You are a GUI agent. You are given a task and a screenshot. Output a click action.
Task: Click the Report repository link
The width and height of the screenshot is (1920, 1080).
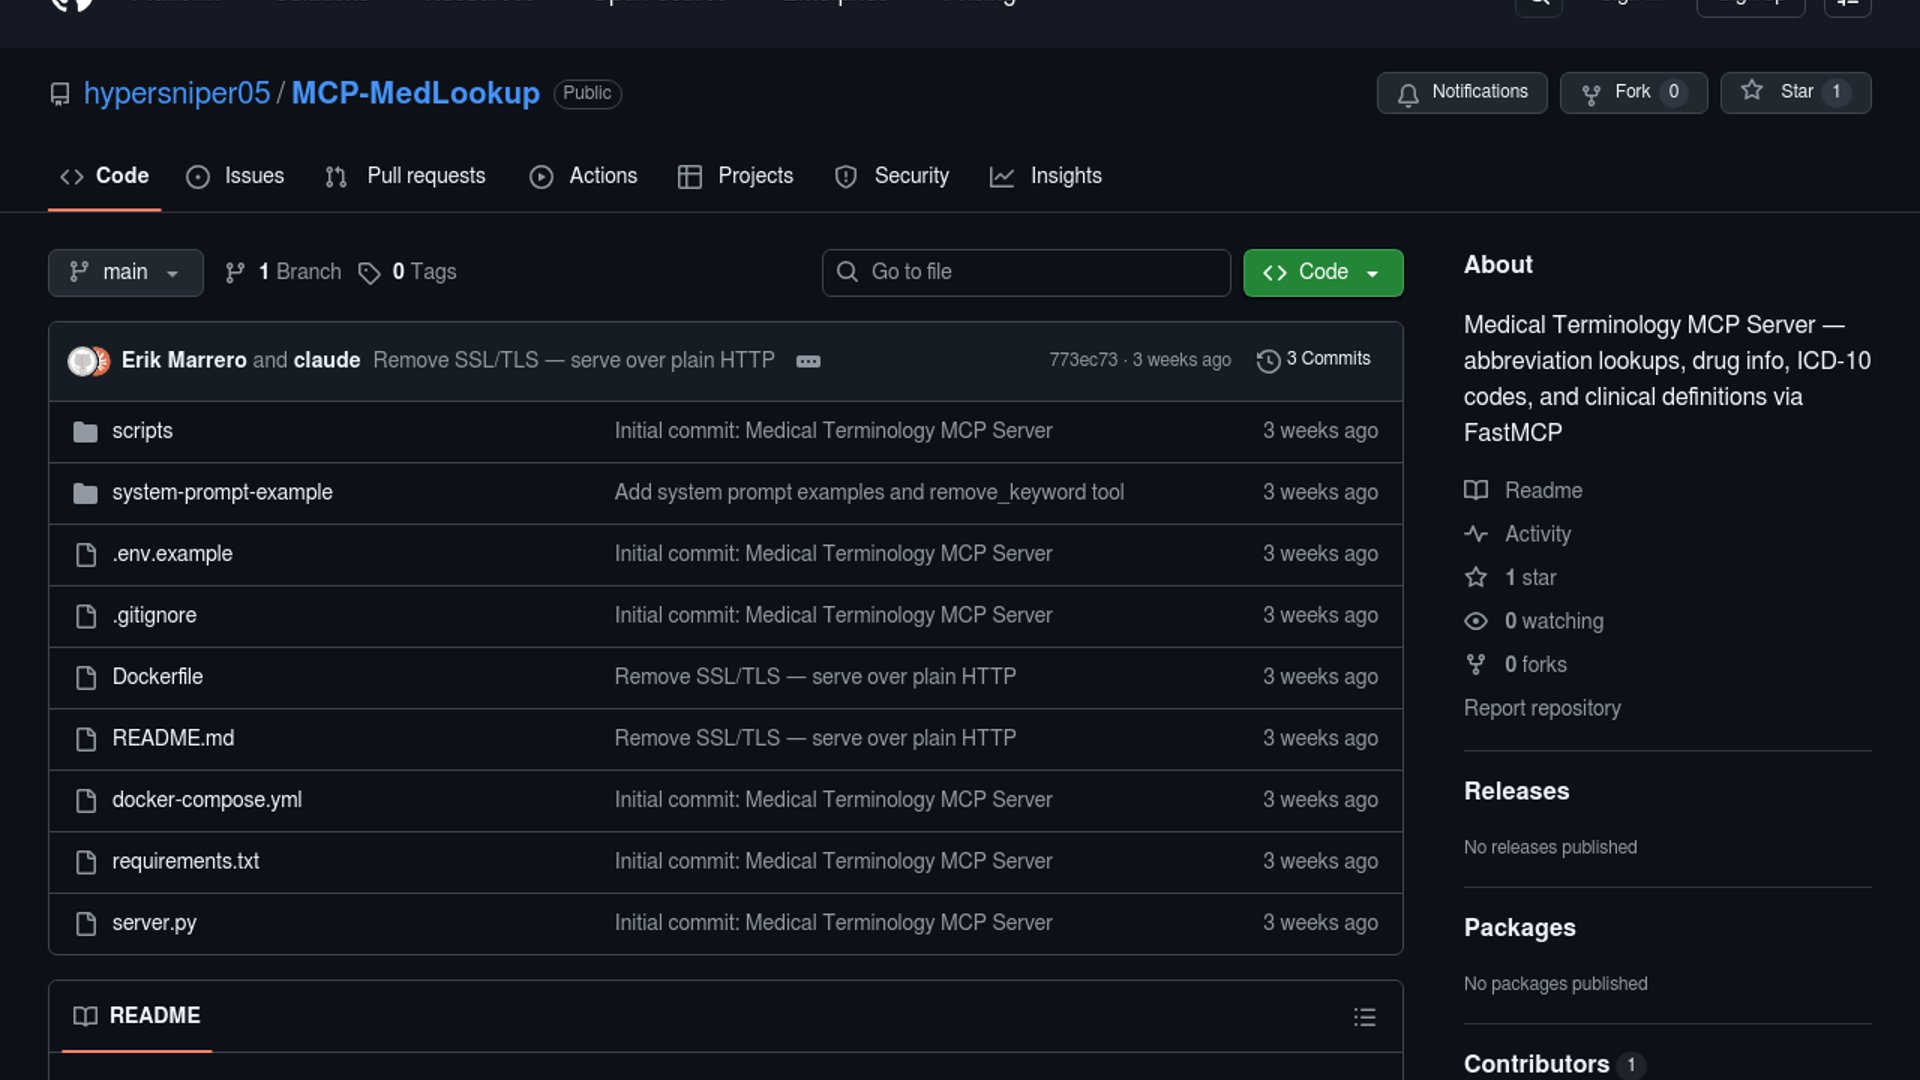[x=1541, y=708]
